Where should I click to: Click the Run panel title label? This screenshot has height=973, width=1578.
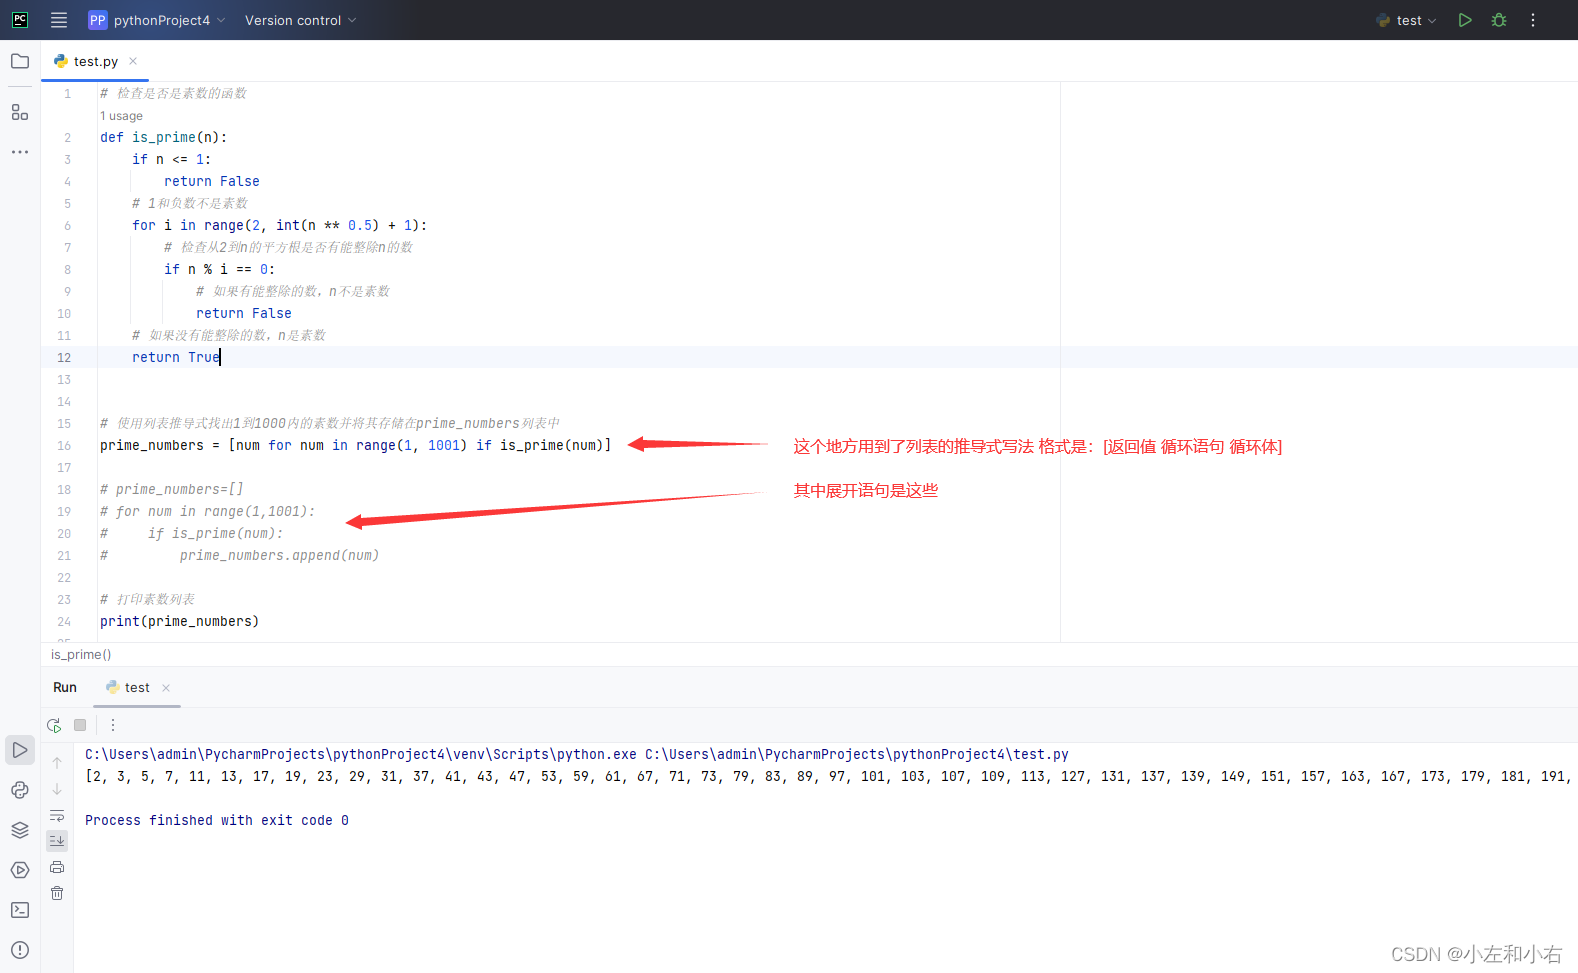pos(65,688)
